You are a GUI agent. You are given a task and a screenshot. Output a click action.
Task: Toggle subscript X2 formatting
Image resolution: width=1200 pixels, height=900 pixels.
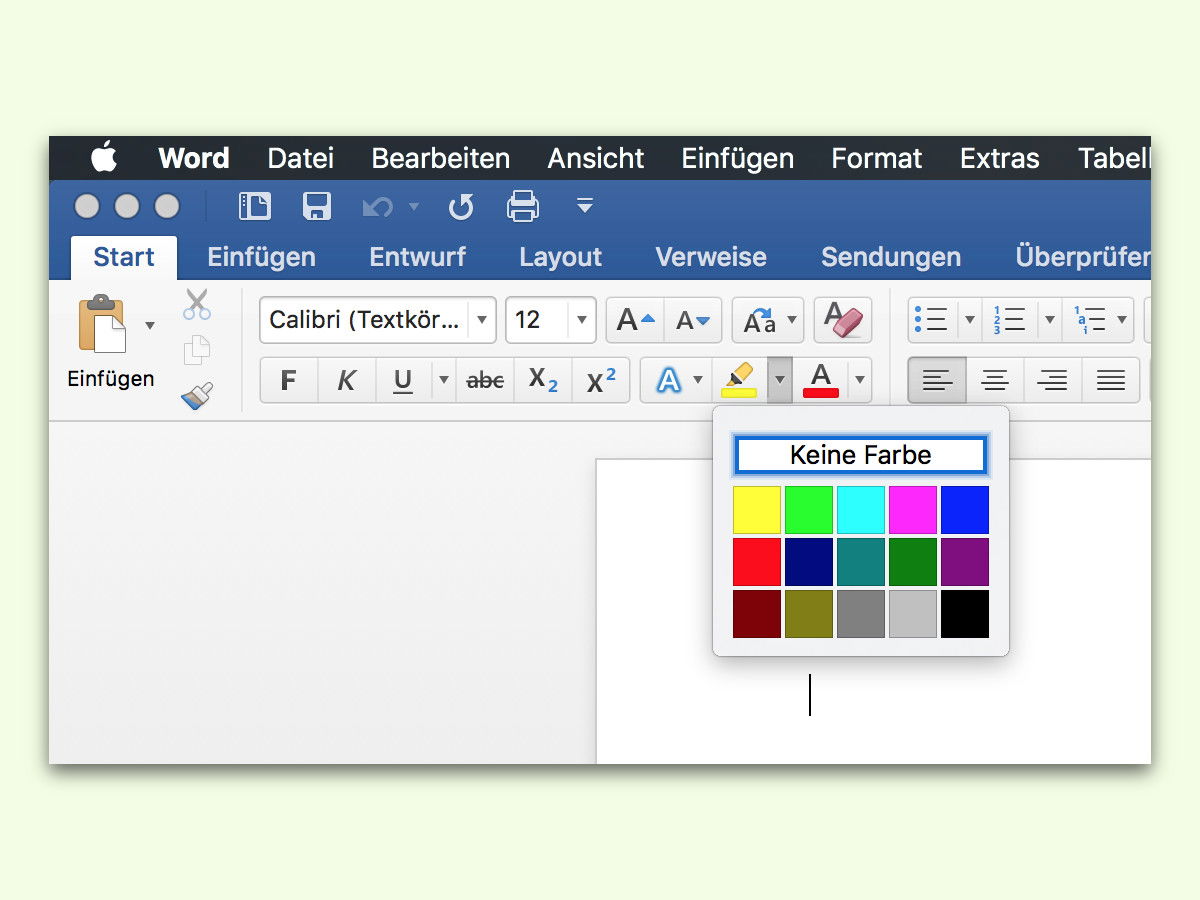pos(544,380)
